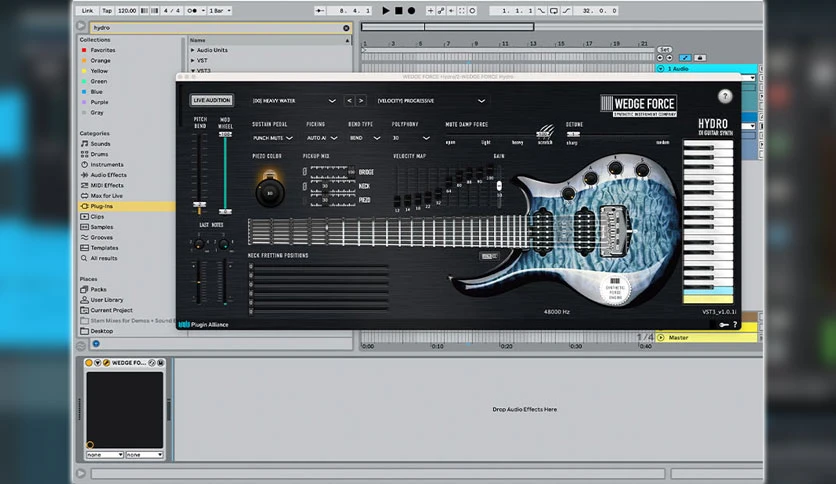Toggle the Punch-In switch icon
The width and height of the screenshot is (836, 484).
coord(542,11)
